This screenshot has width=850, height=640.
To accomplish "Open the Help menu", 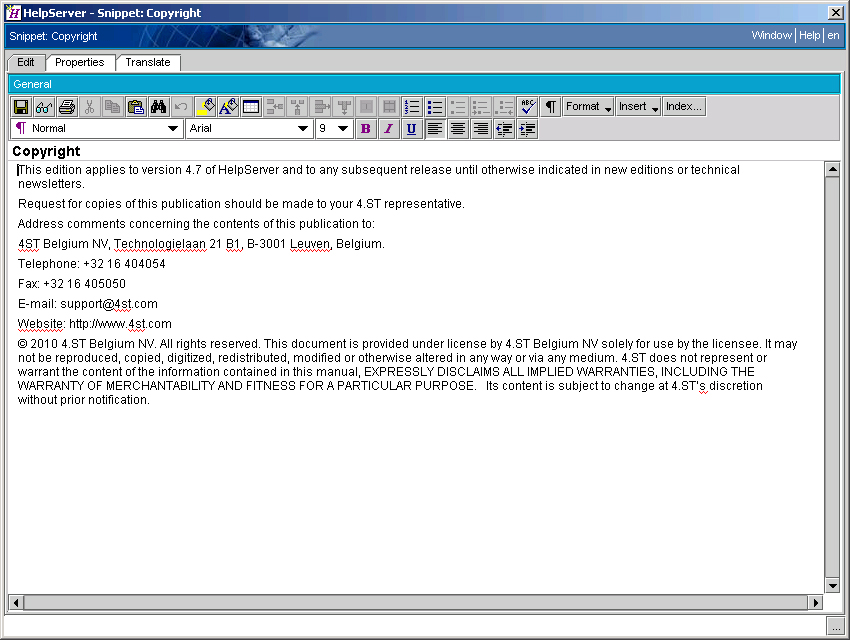I will (809, 35).
